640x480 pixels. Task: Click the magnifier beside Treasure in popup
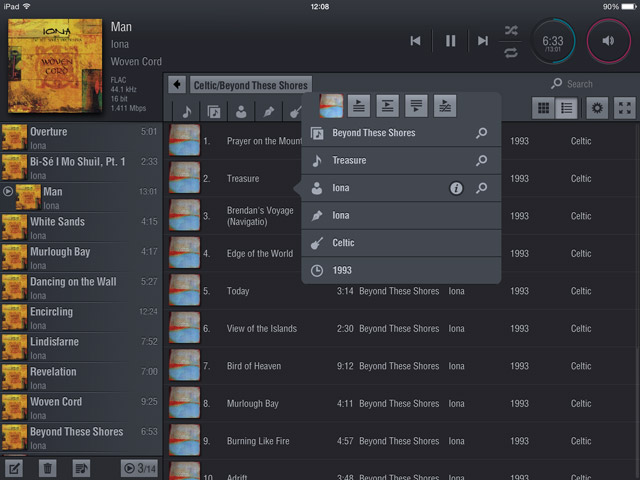(x=481, y=161)
